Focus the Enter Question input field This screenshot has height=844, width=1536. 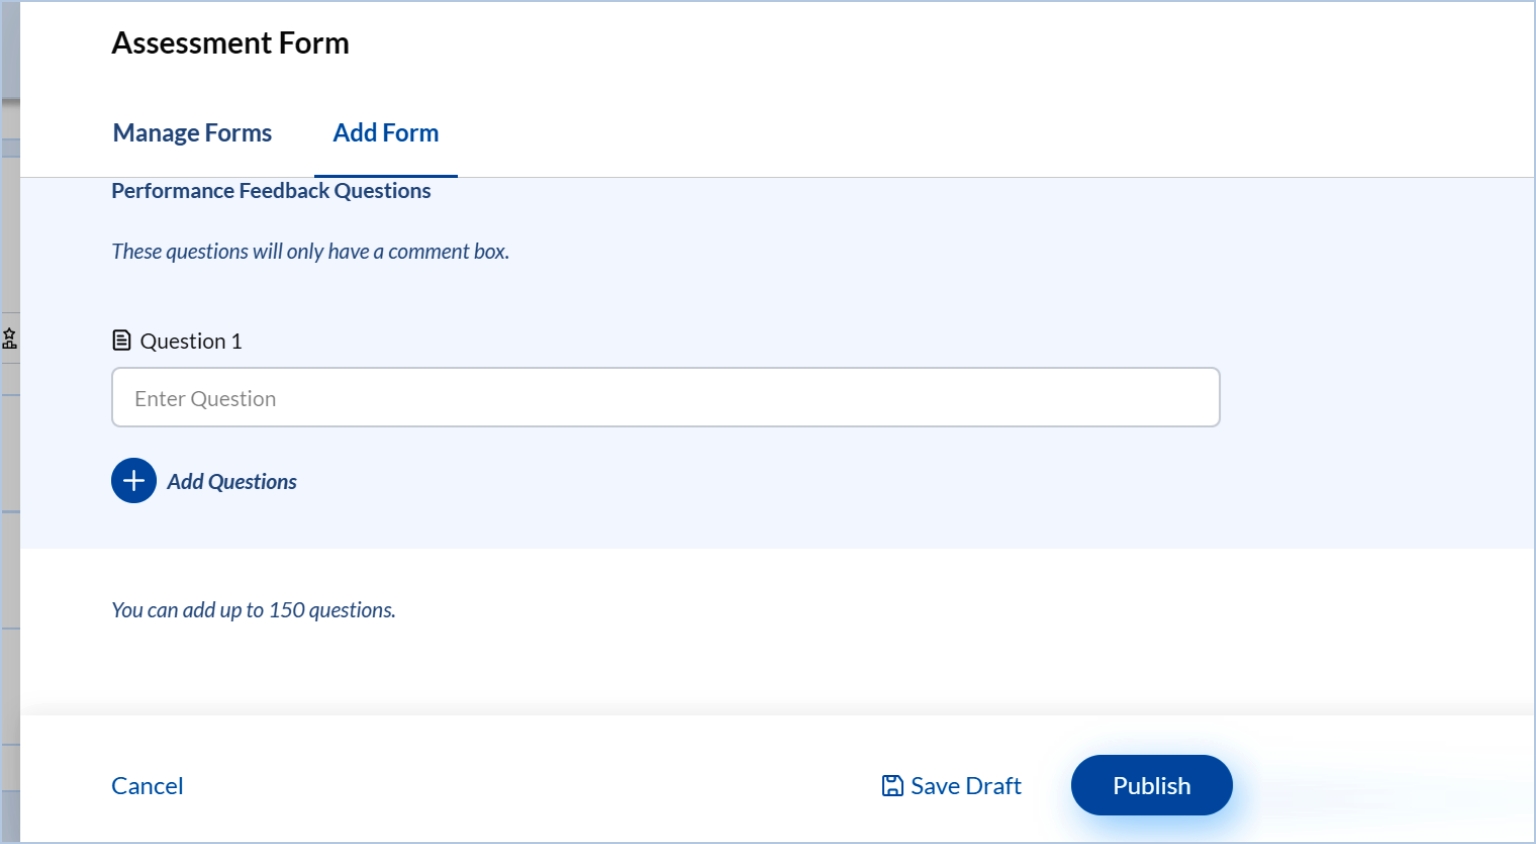pos(665,398)
